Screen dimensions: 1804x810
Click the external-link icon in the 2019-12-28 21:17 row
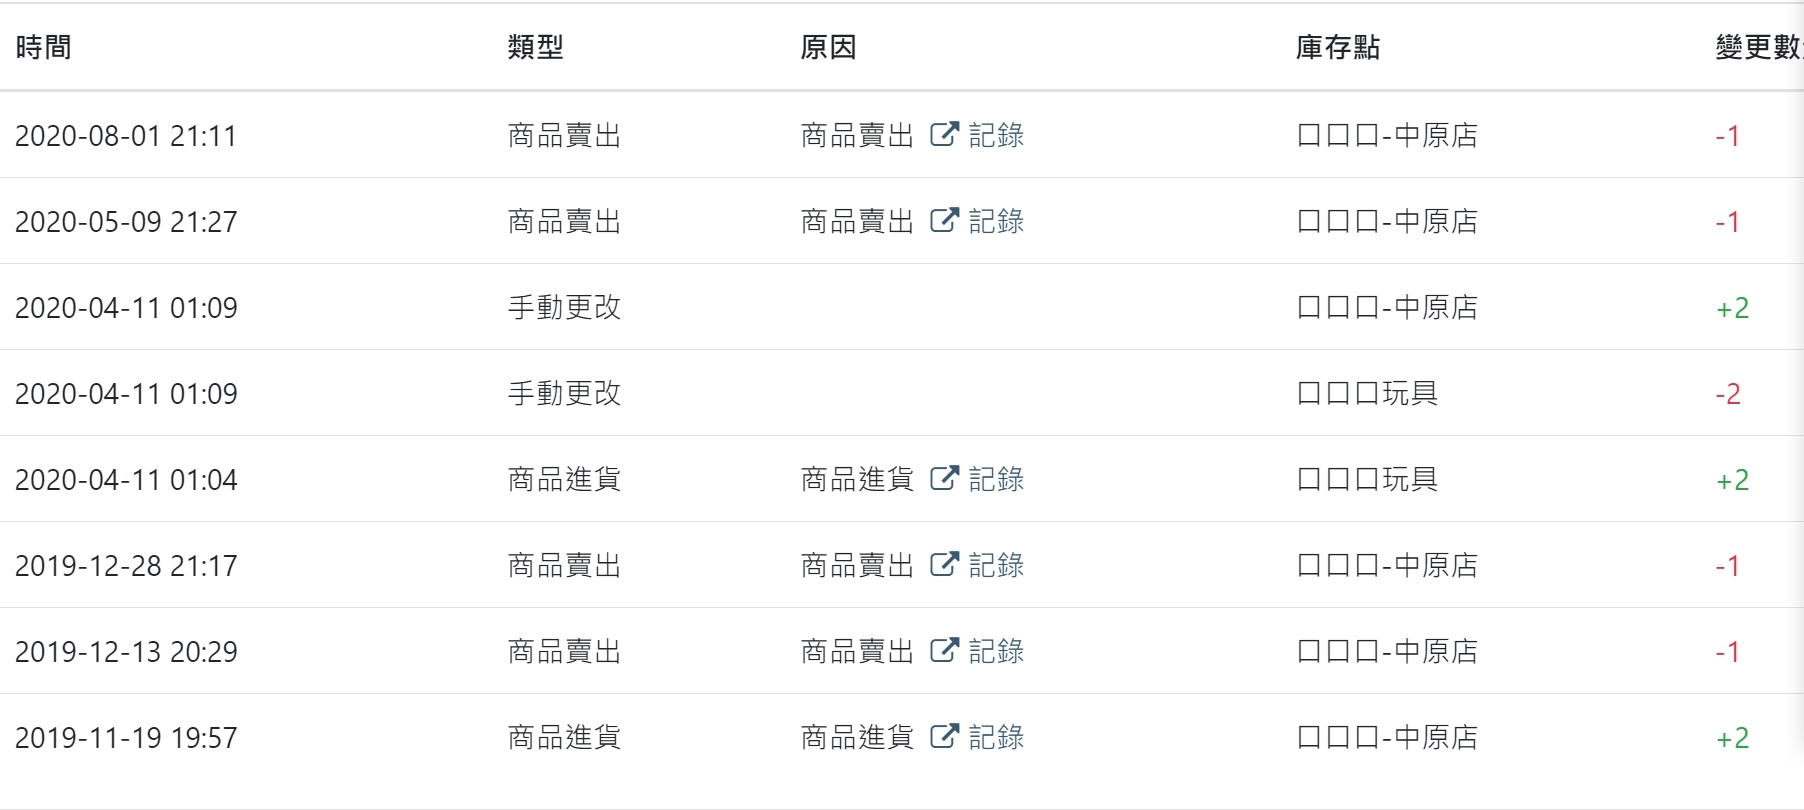944,565
